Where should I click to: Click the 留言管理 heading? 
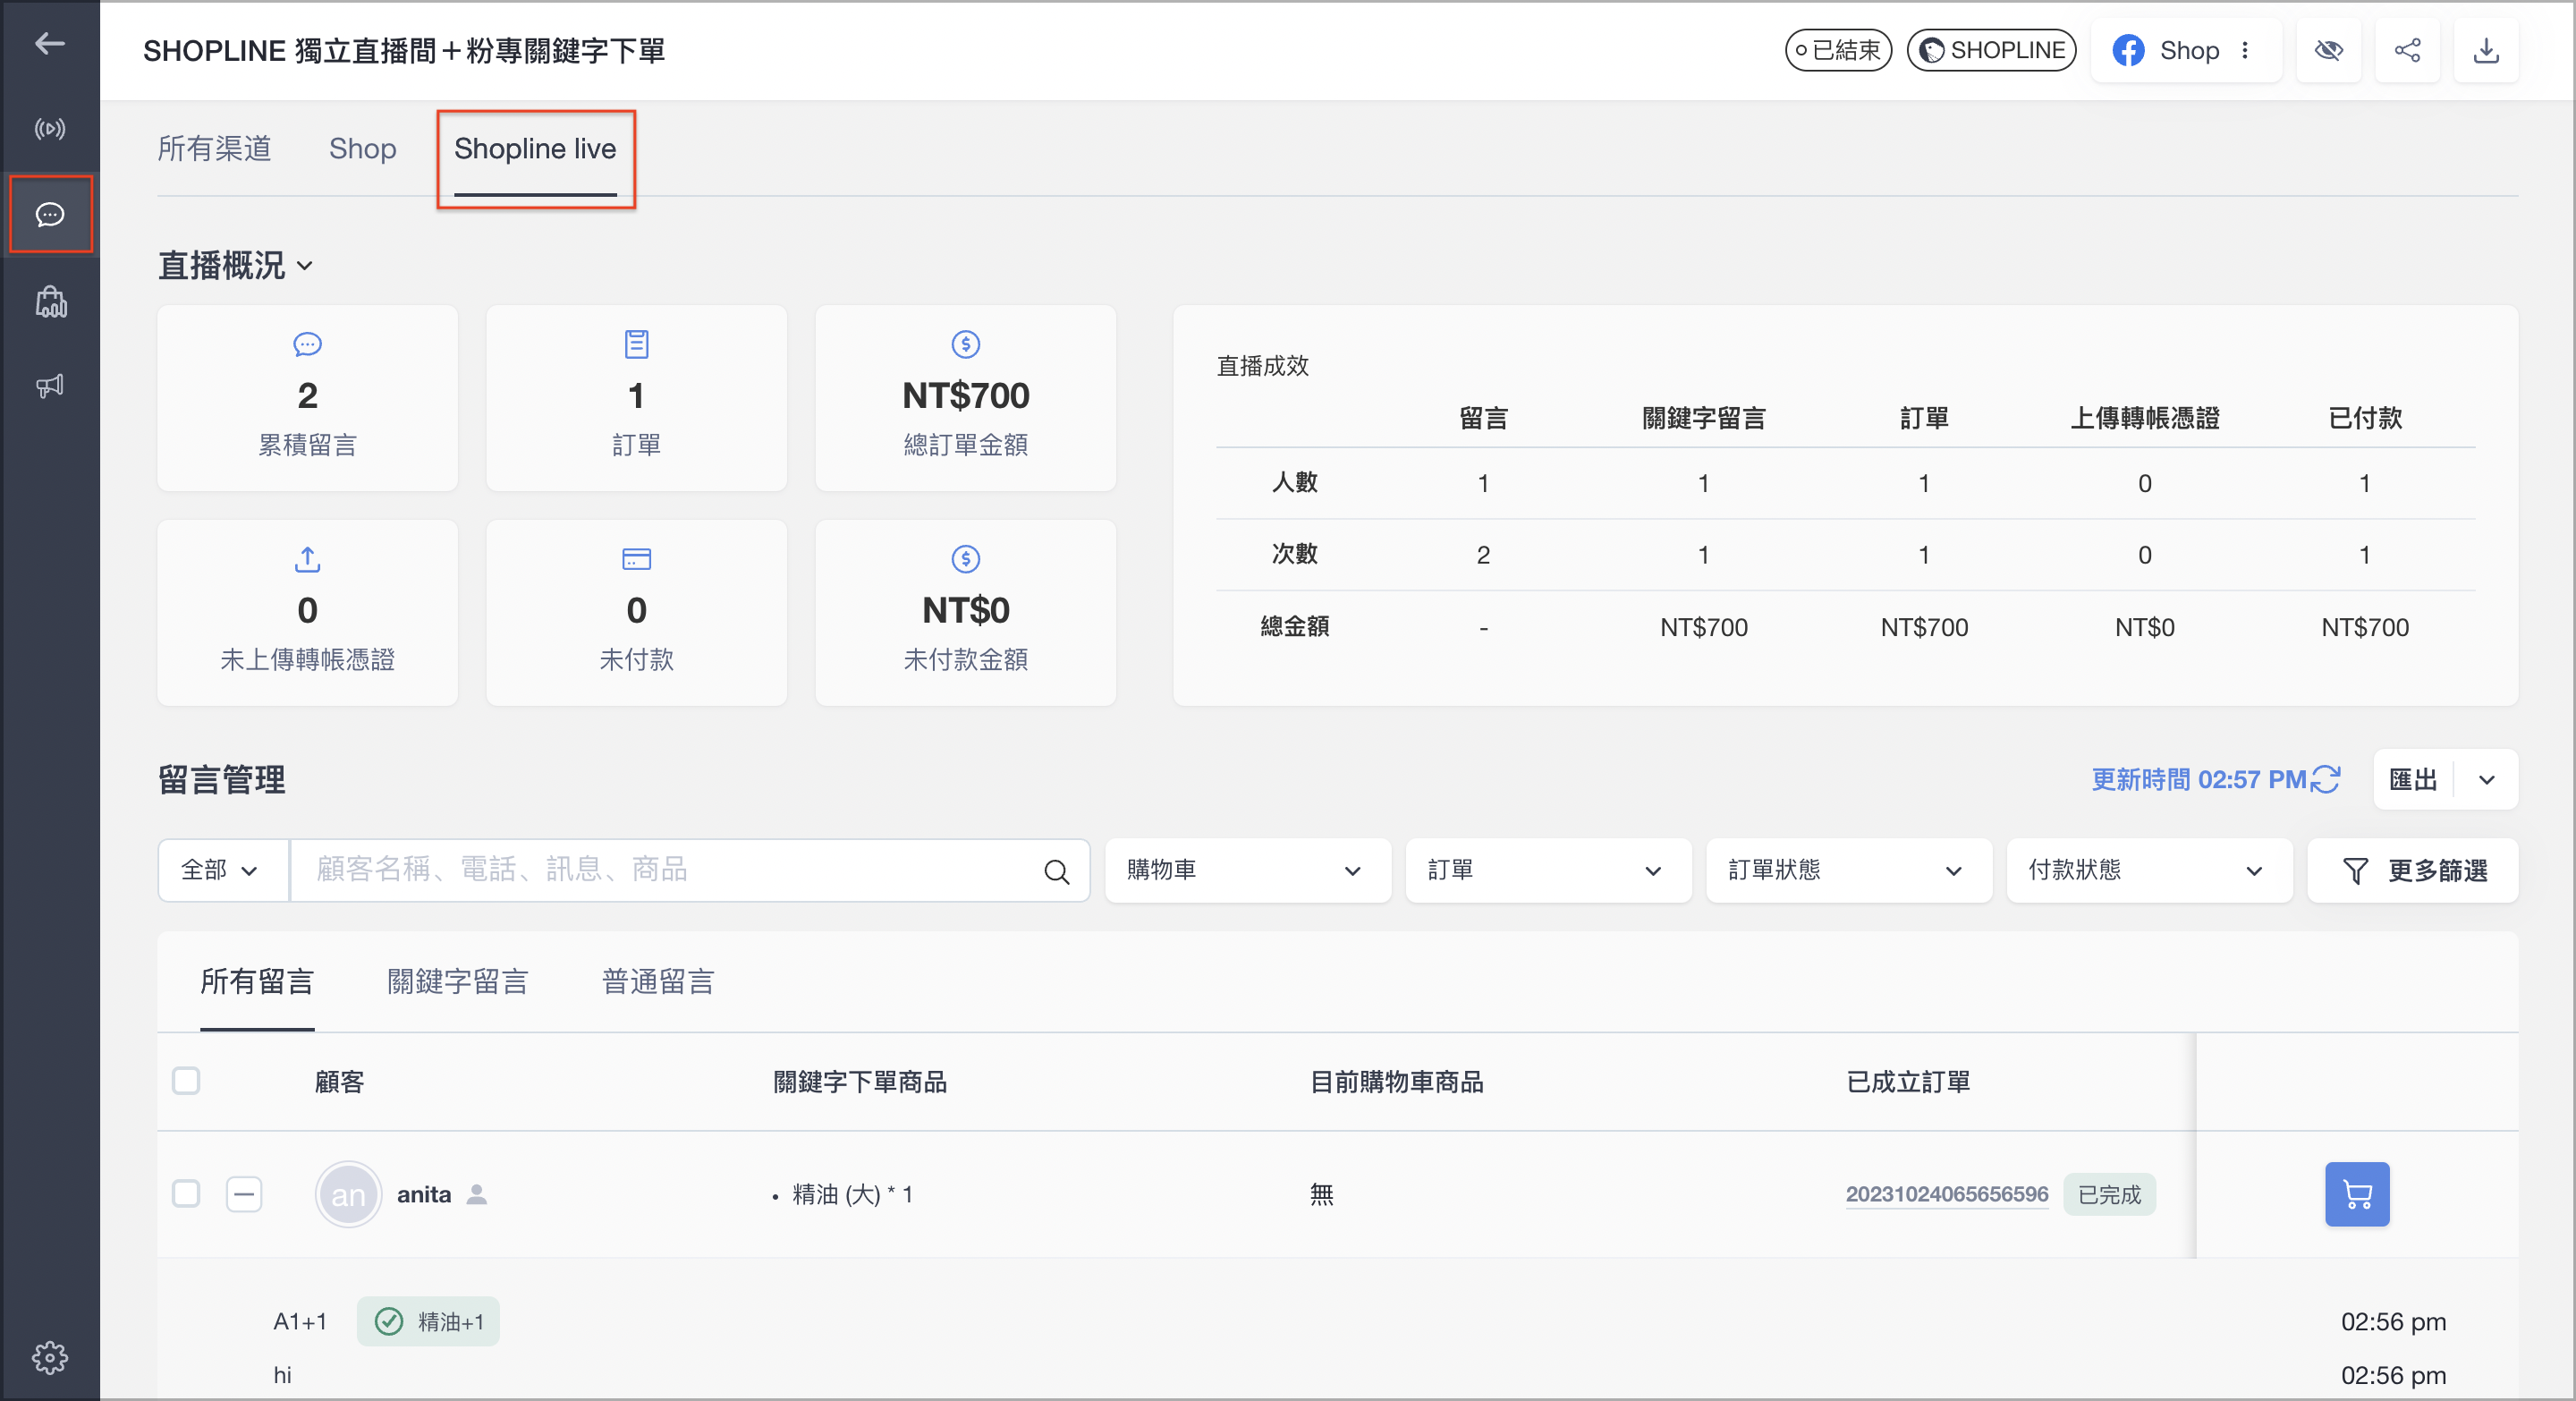coord(221,780)
